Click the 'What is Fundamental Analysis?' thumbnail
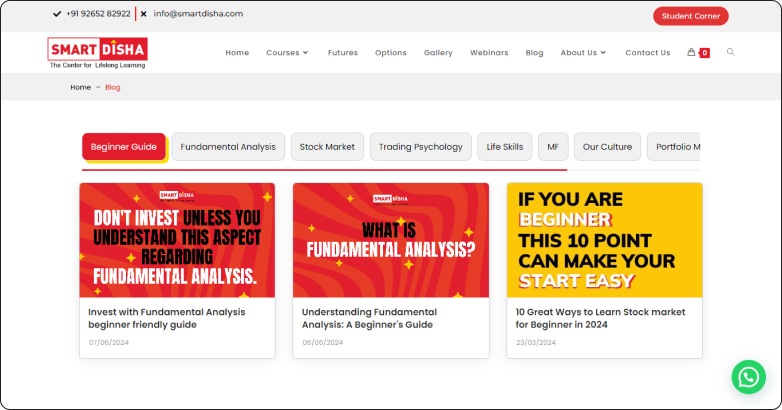 391,240
